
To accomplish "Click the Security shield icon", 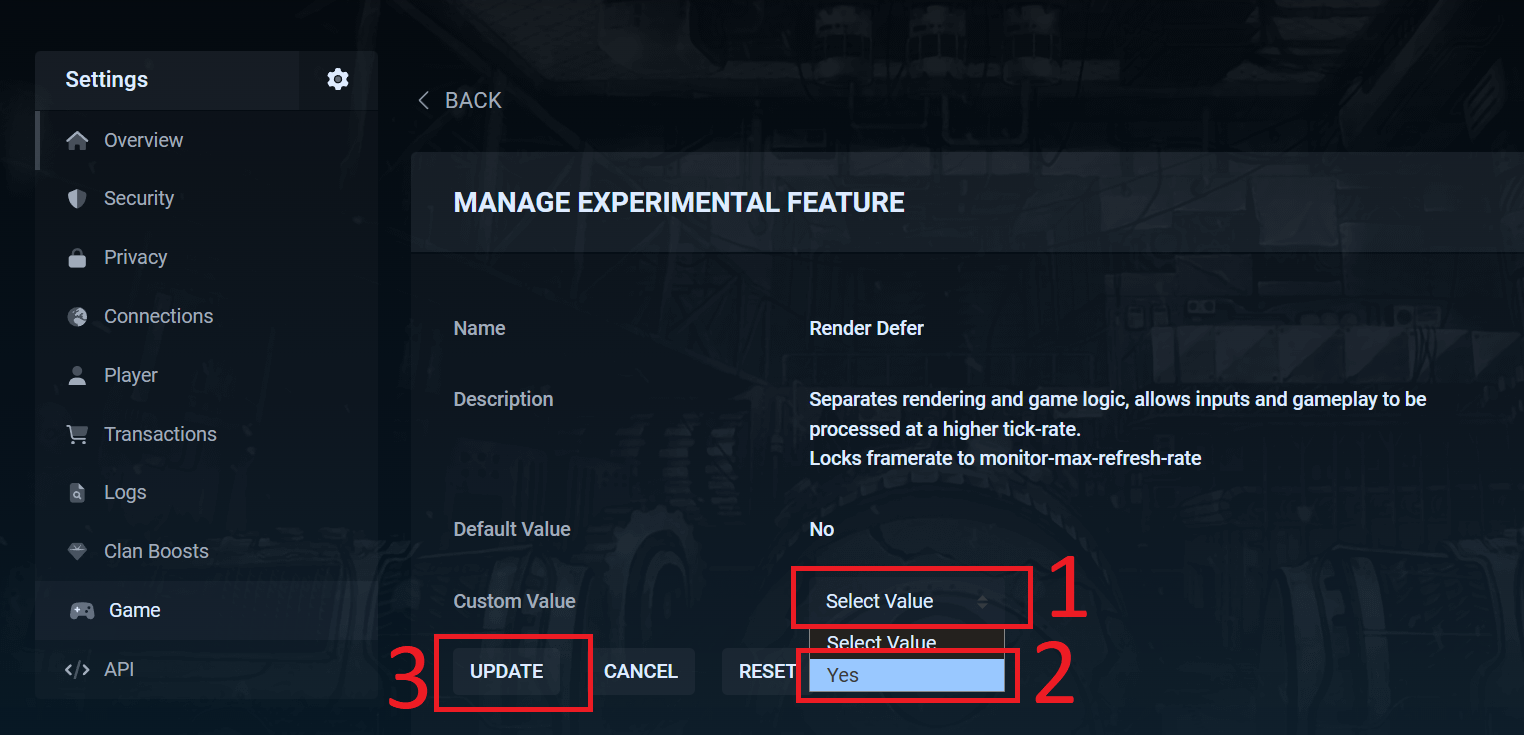I will (77, 198).
